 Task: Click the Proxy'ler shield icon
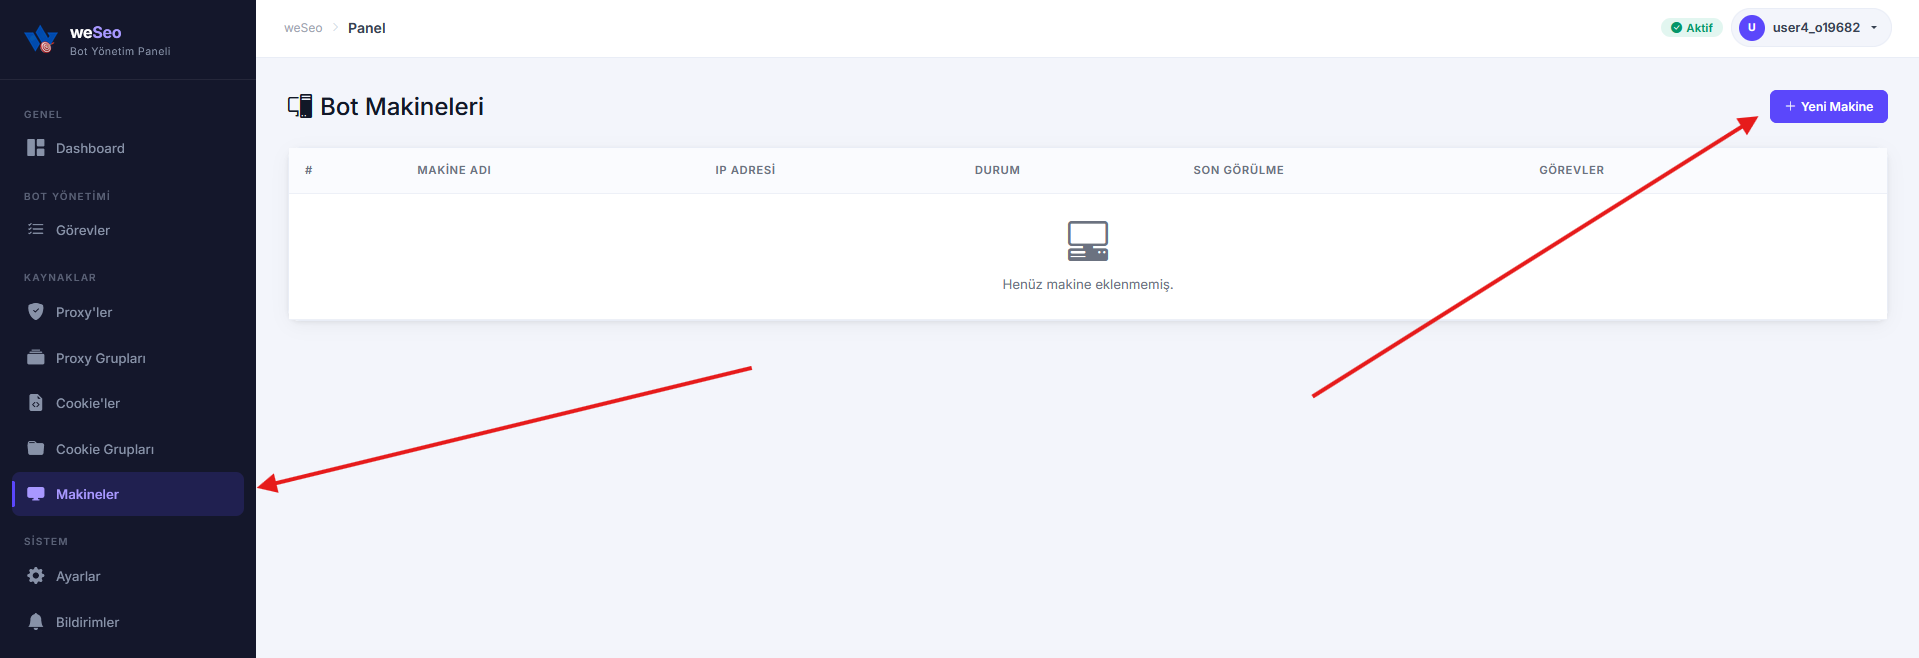[36, 312]
